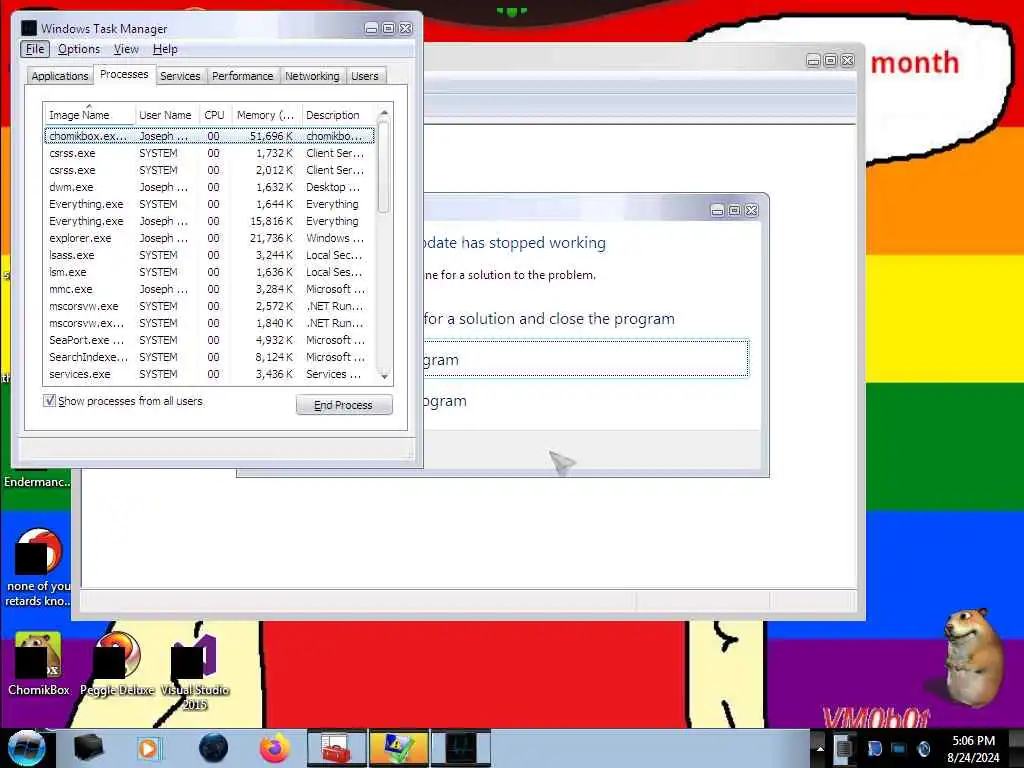The height and width of the screenshot is (768, 1024).
Task: Open the Peggle Deluxe desktop shortcut
Action: point(118,664)
